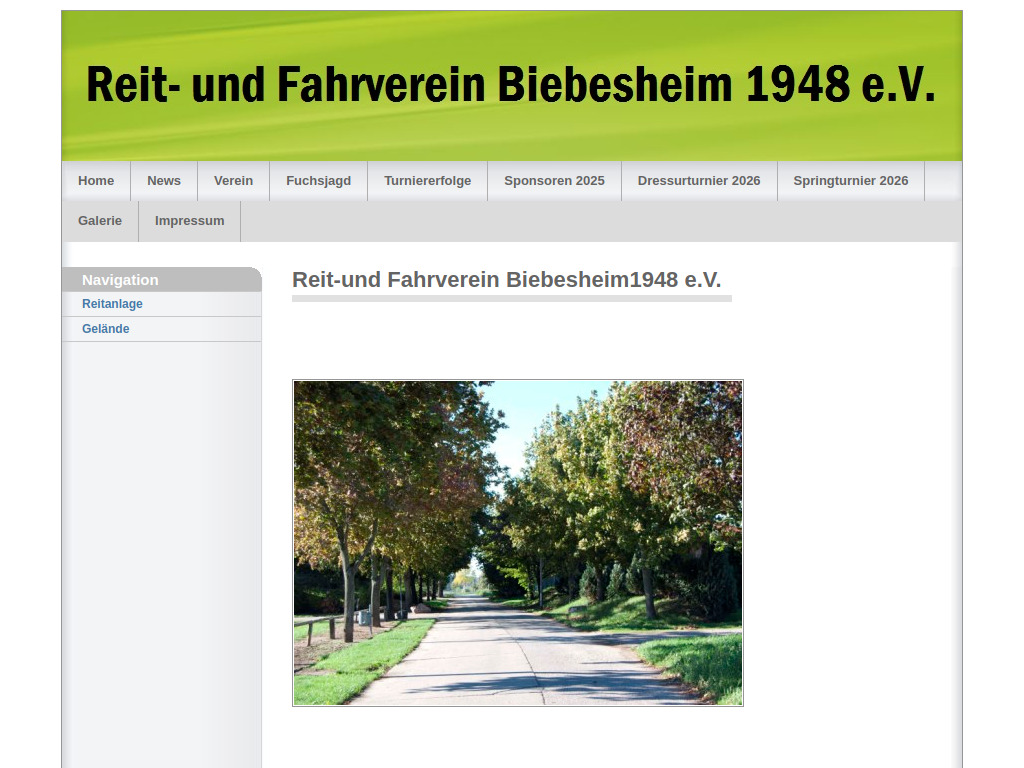This screenshot has width=1024, height=768.
Task: Open the Fuchsjagd page
Action: pos(318,180)
